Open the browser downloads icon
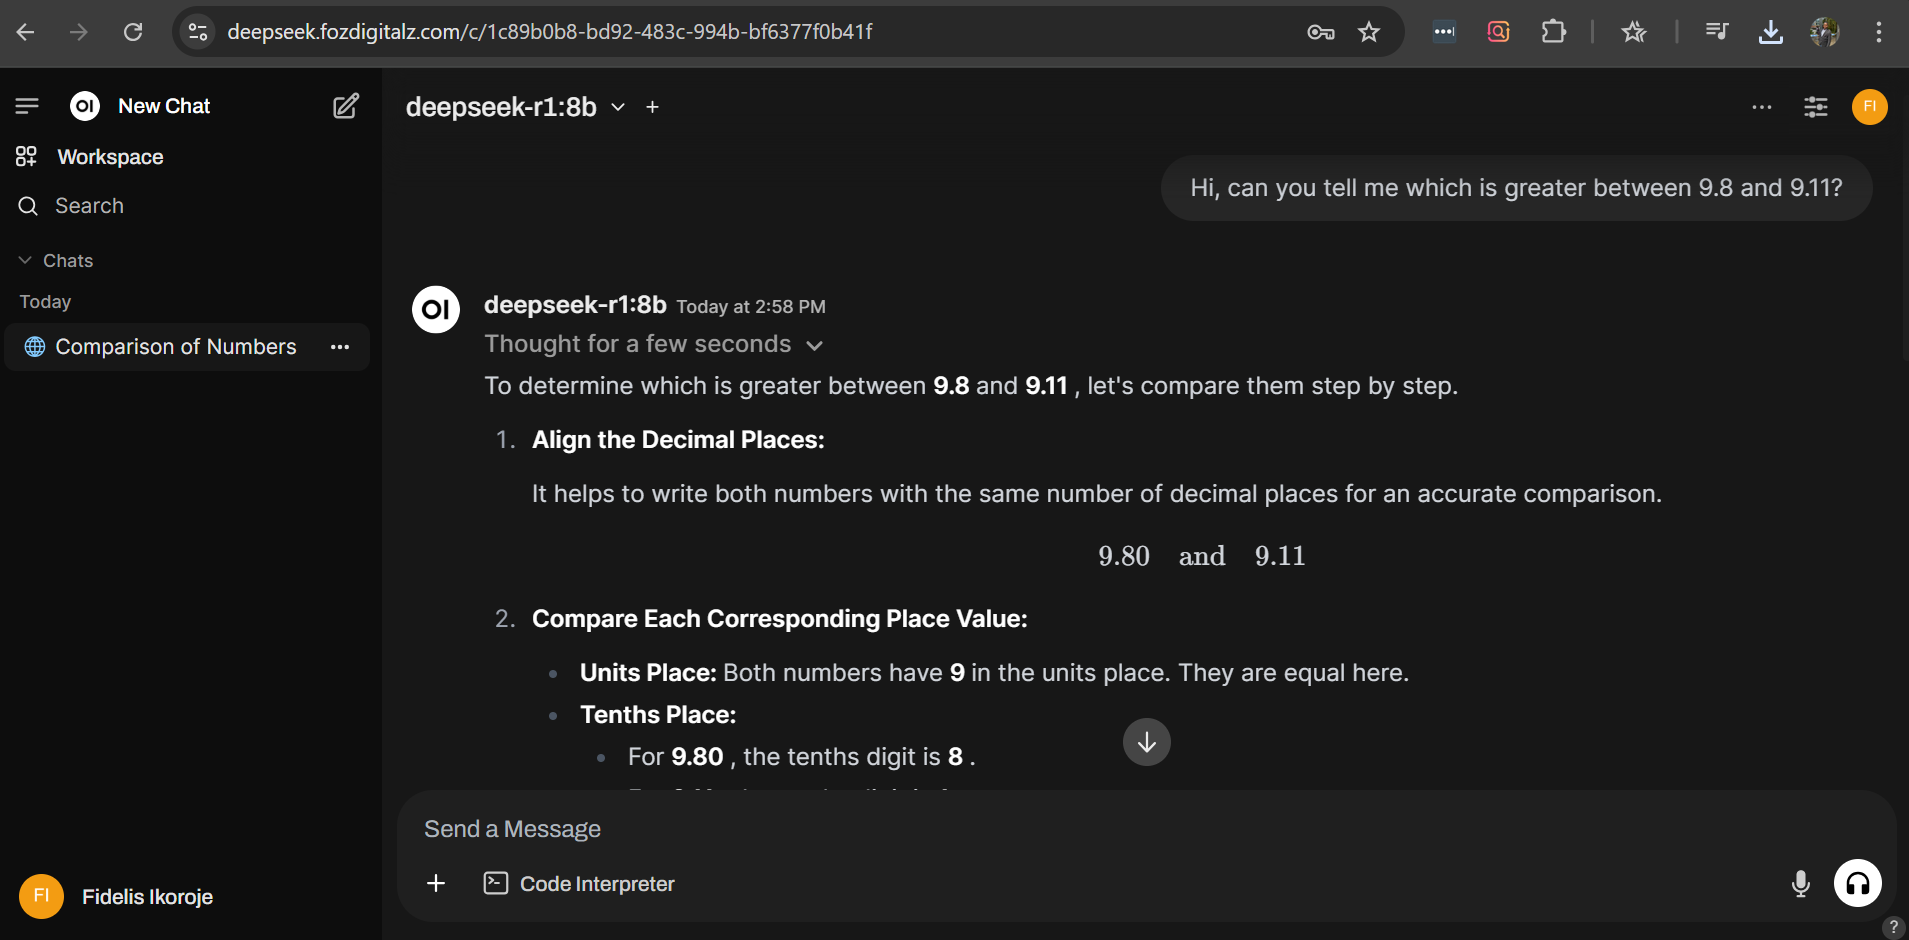Image resolution: width=1909 pixels, height=940 pixels. tap(1771, 32)
